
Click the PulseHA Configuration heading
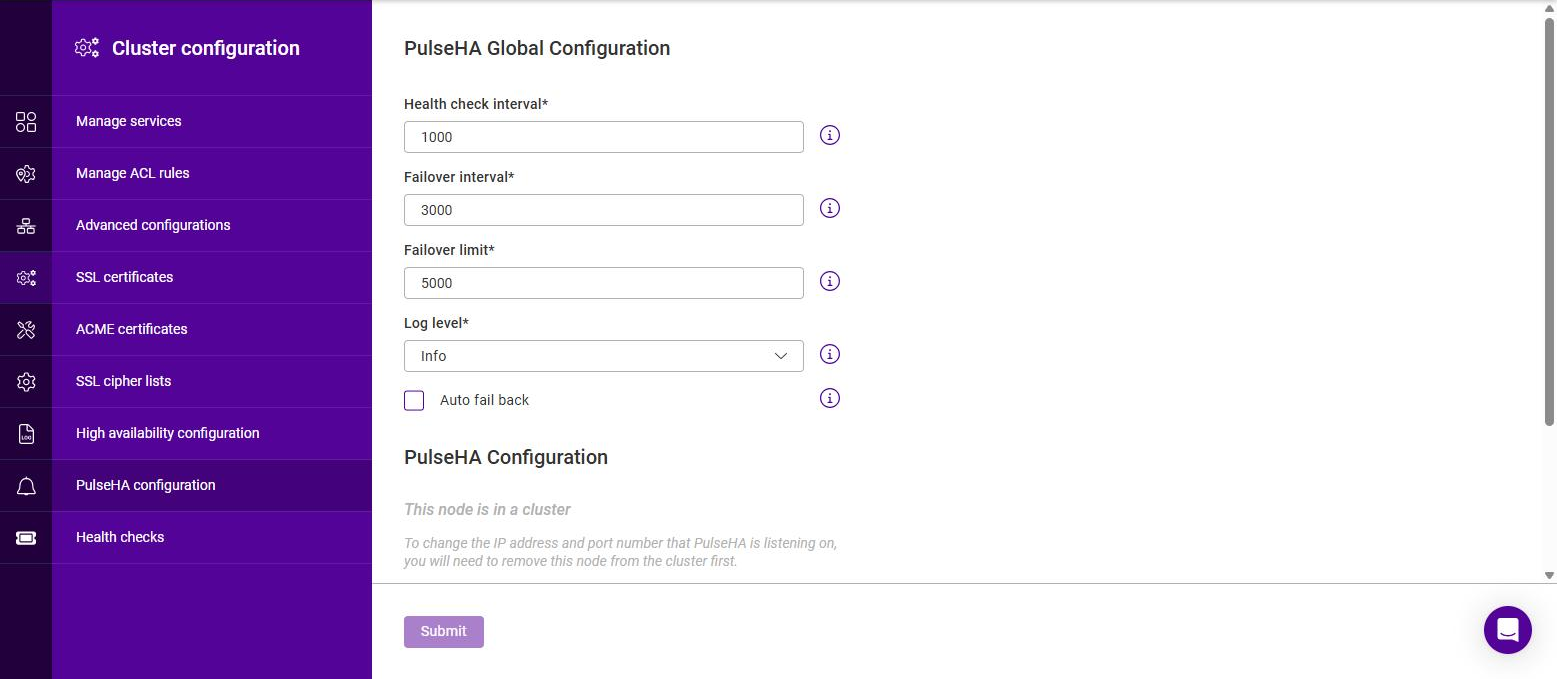[x=506, y=457]
